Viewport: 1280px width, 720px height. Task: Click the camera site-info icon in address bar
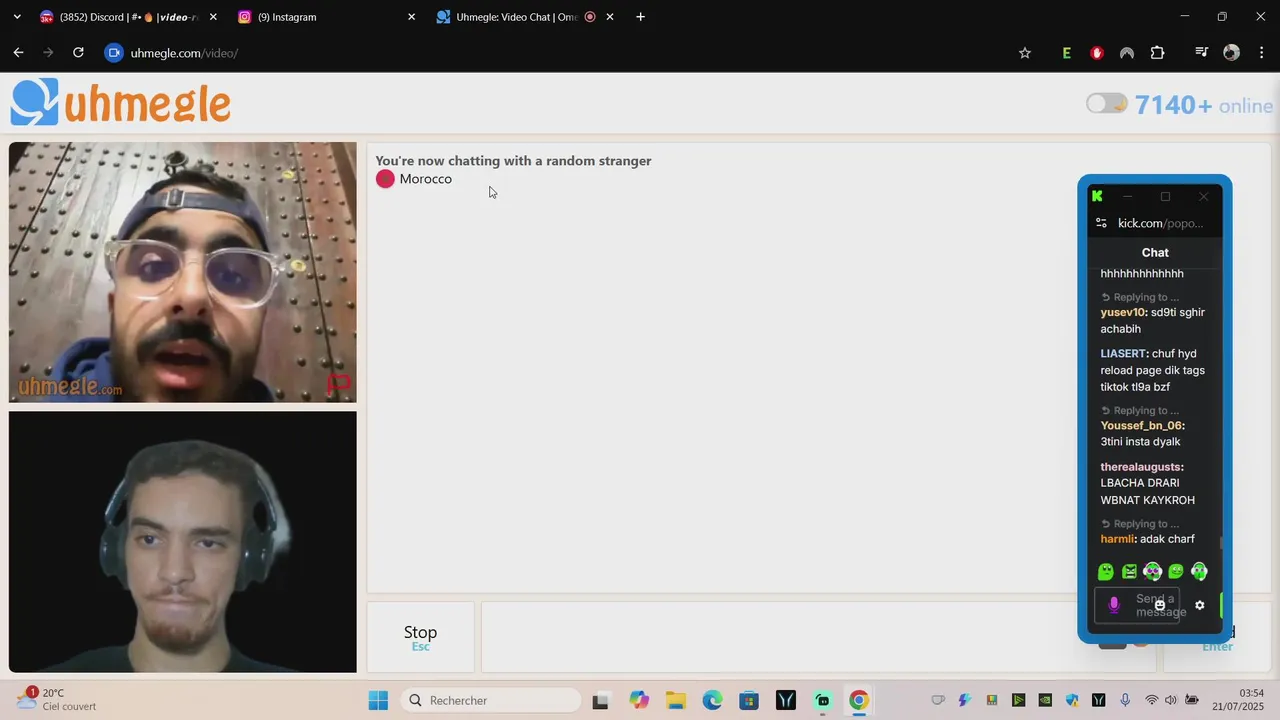point(114,53)
